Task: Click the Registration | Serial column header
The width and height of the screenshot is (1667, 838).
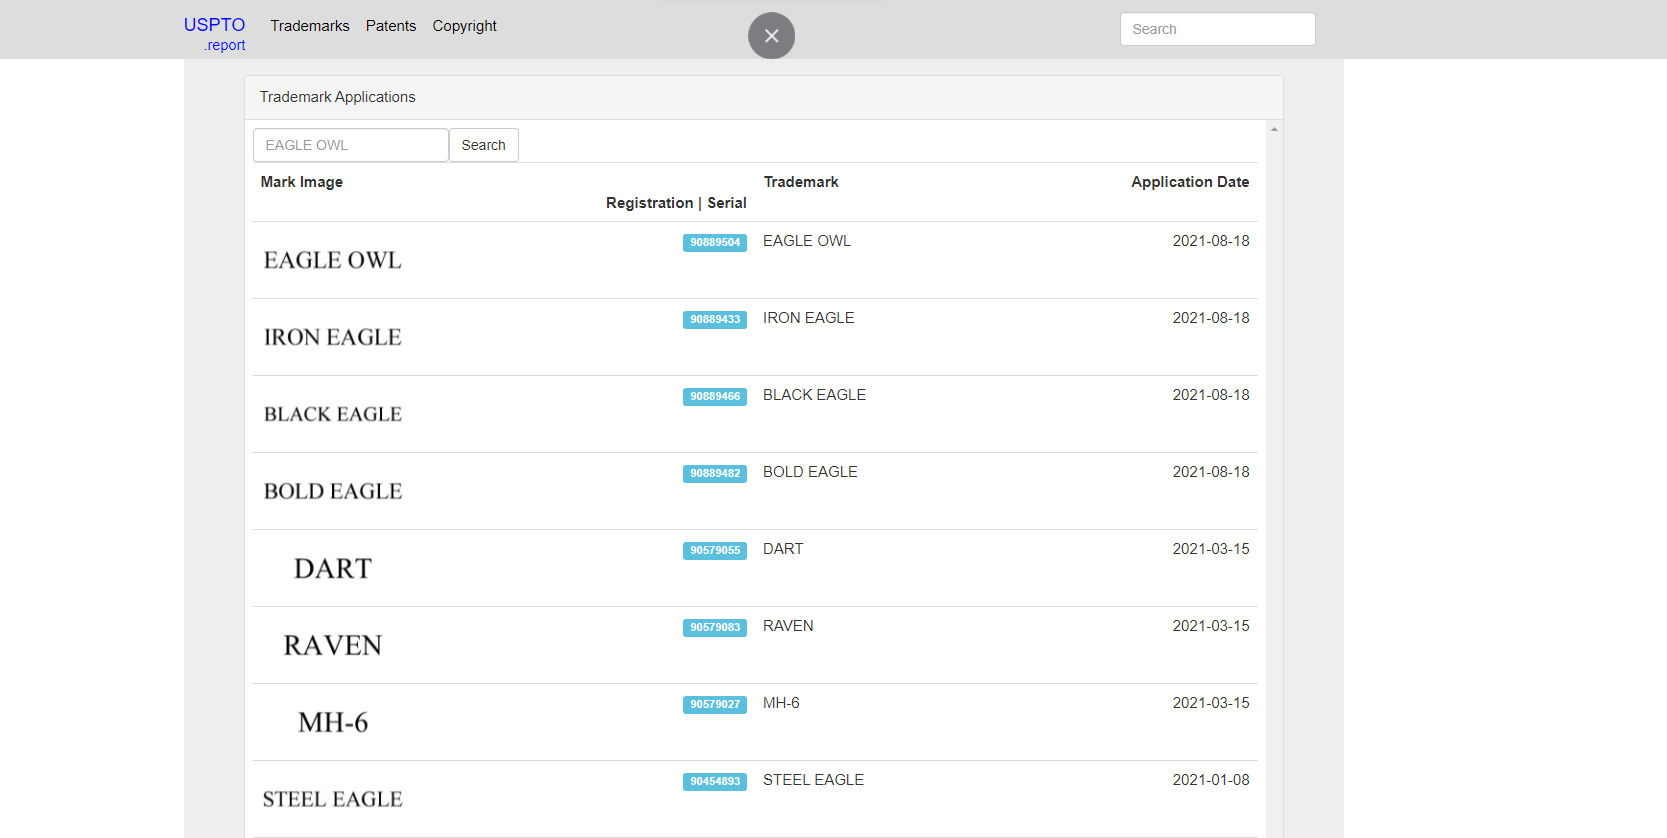Action: (x=676, y=203)
